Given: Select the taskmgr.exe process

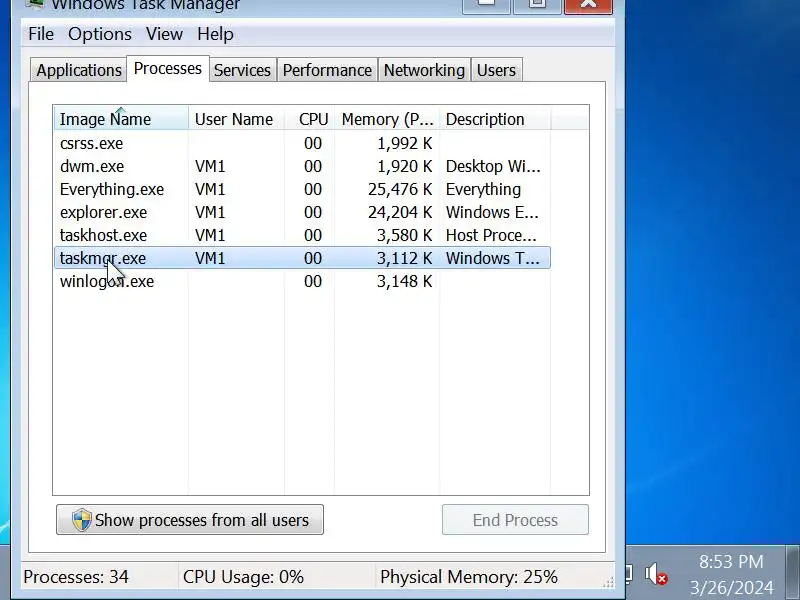Looking at the screenshot, I should pos(302,258).
